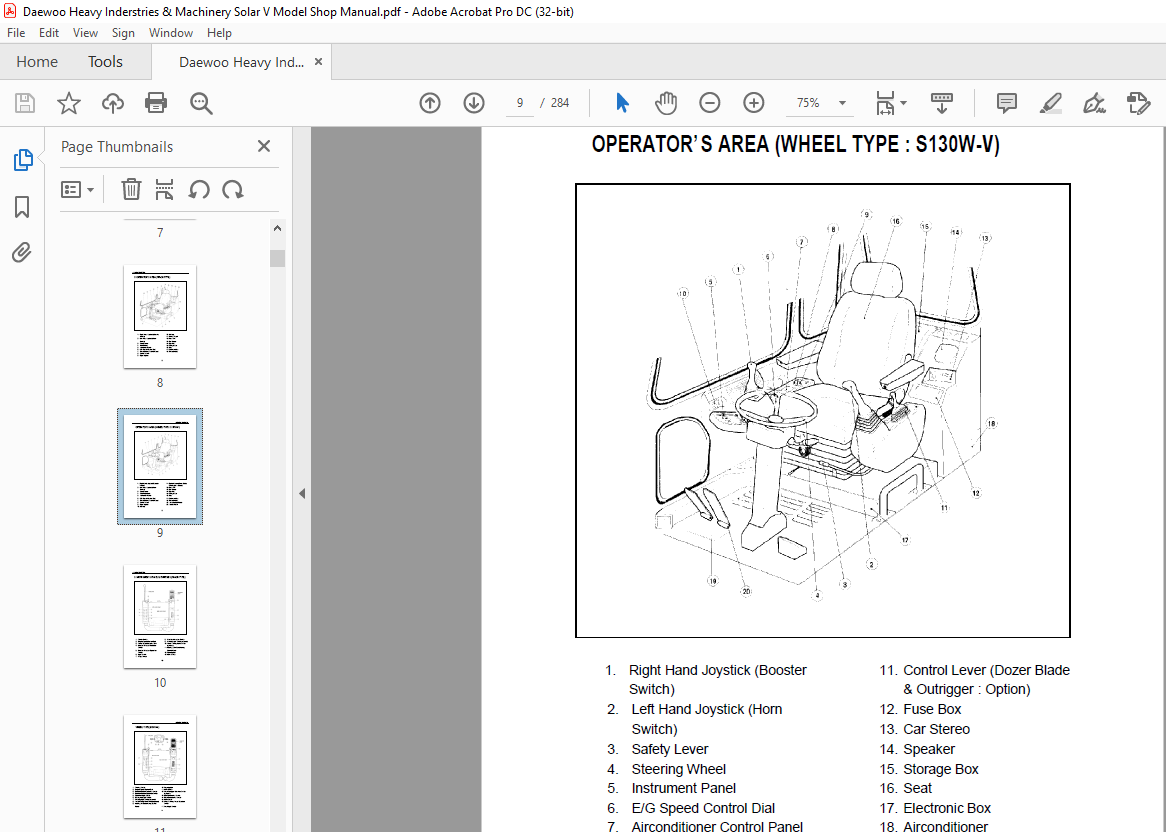The height and width of the screenshot is (832, 1166).
Task: Open the Window menu
Action: (x=171, y=33)
